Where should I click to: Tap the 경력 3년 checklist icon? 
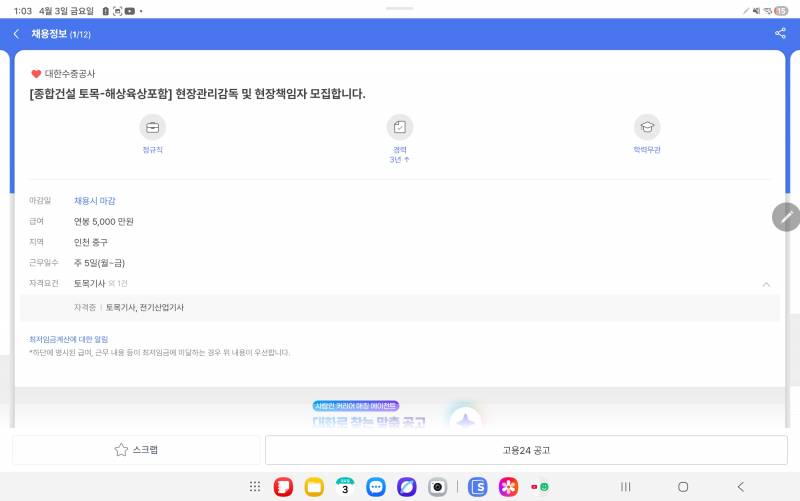tap(399, 127)
